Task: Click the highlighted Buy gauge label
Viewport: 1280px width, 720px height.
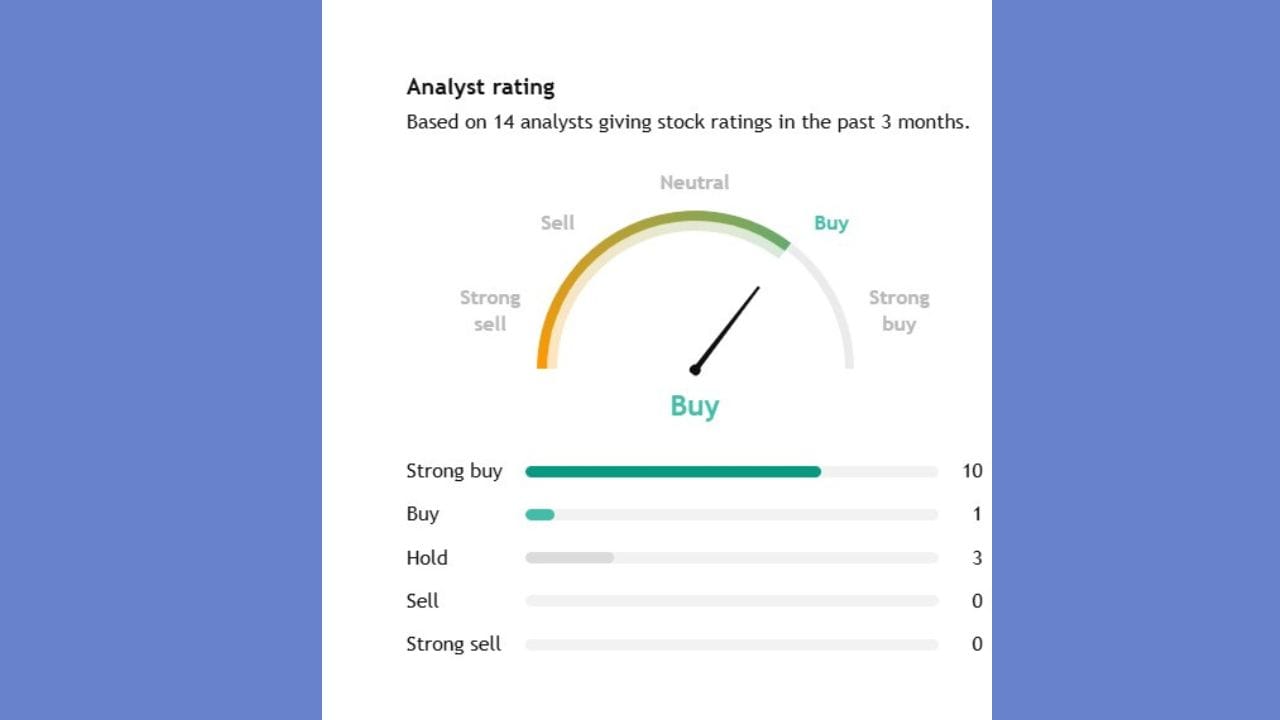Action: (831, 223)
